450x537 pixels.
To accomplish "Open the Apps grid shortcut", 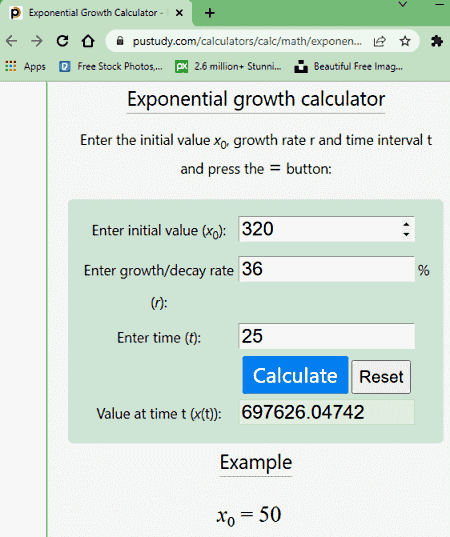I will click(25, 66).
